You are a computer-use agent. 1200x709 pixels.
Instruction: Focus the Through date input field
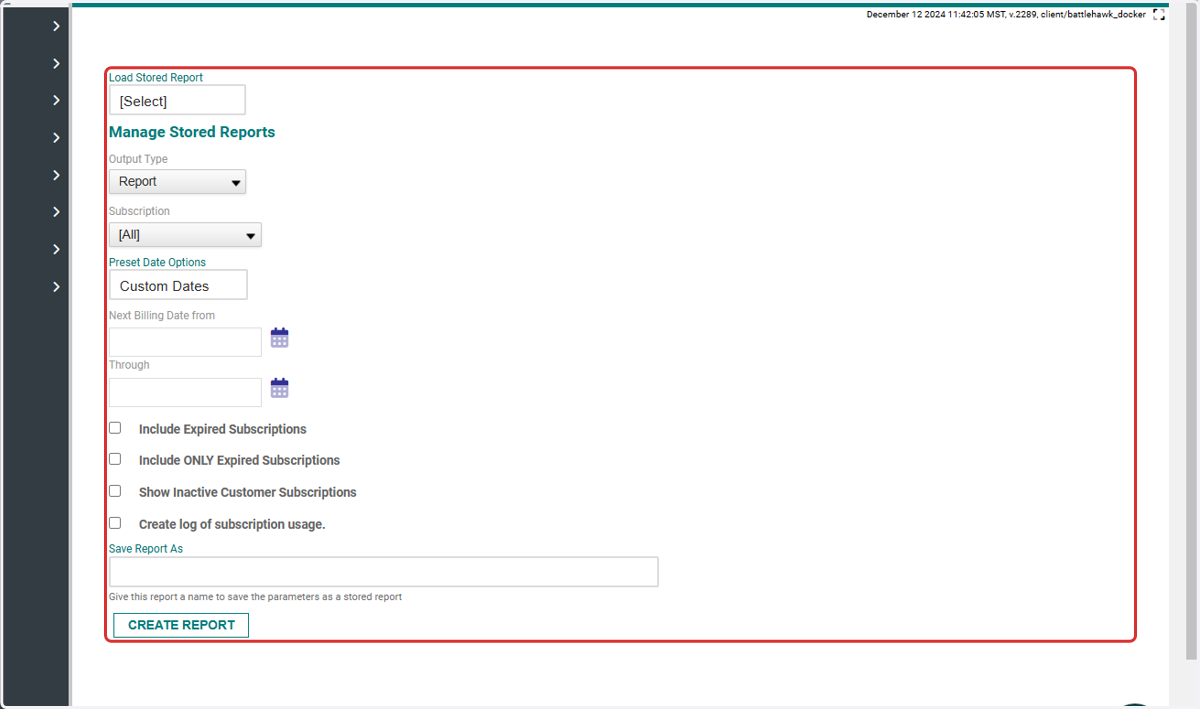pos(185,392)
